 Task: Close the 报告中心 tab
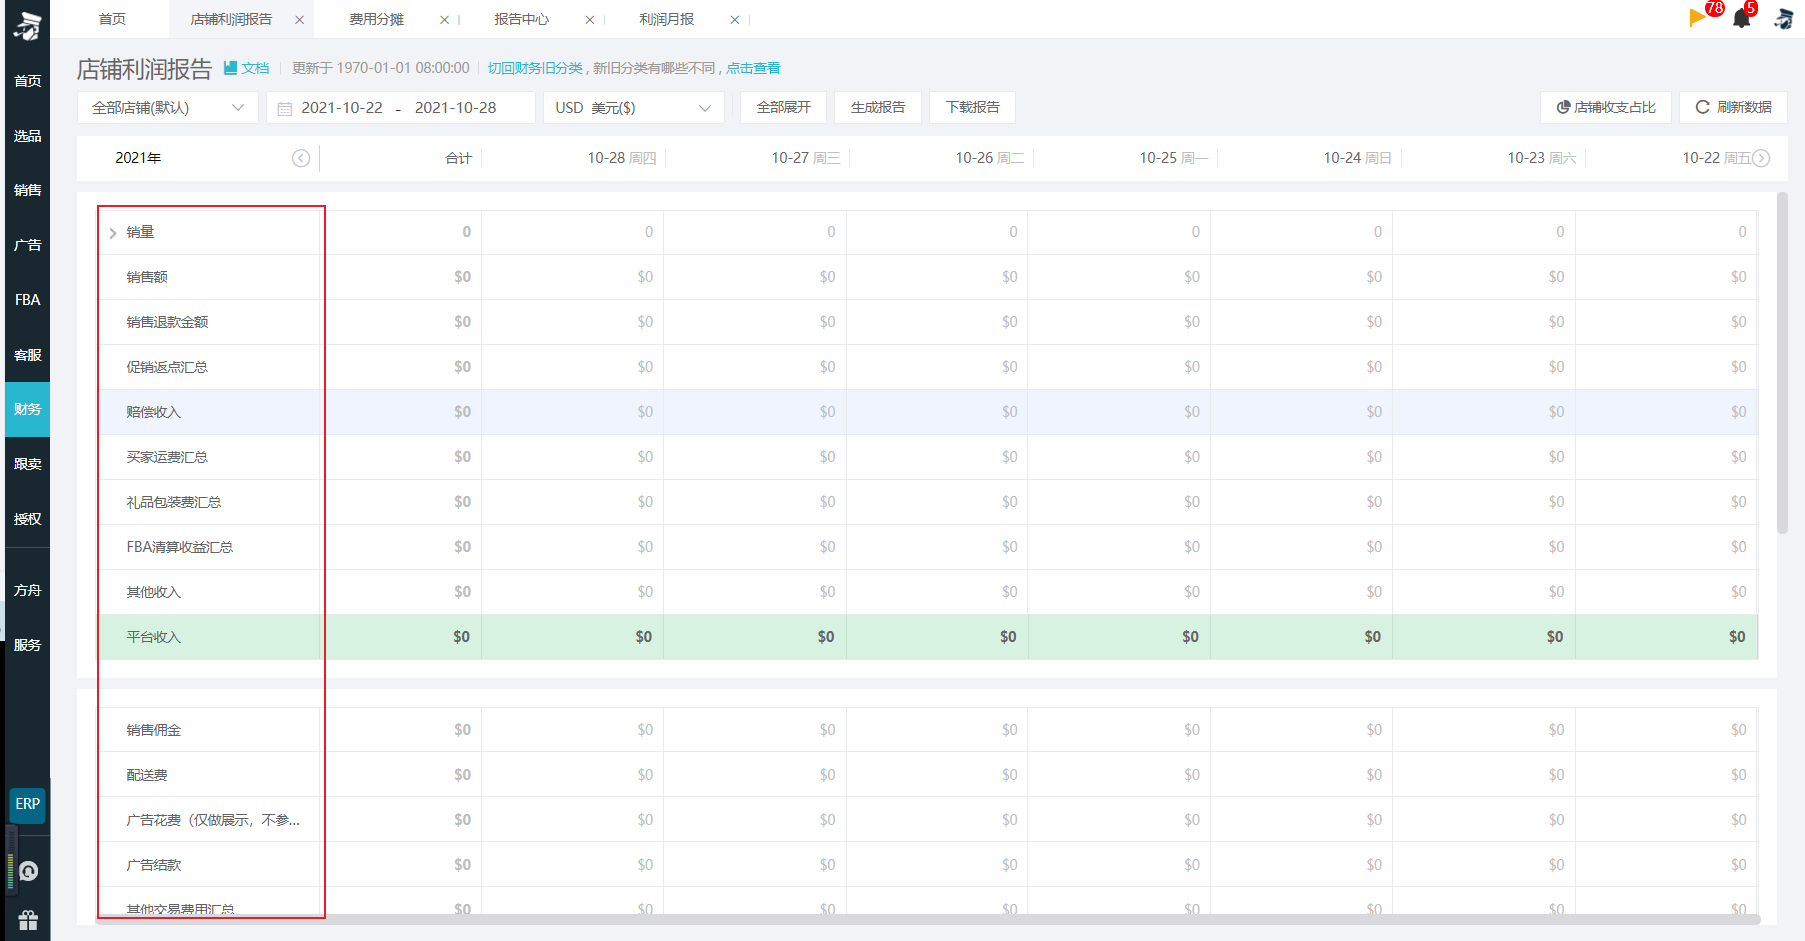(589, 20)
